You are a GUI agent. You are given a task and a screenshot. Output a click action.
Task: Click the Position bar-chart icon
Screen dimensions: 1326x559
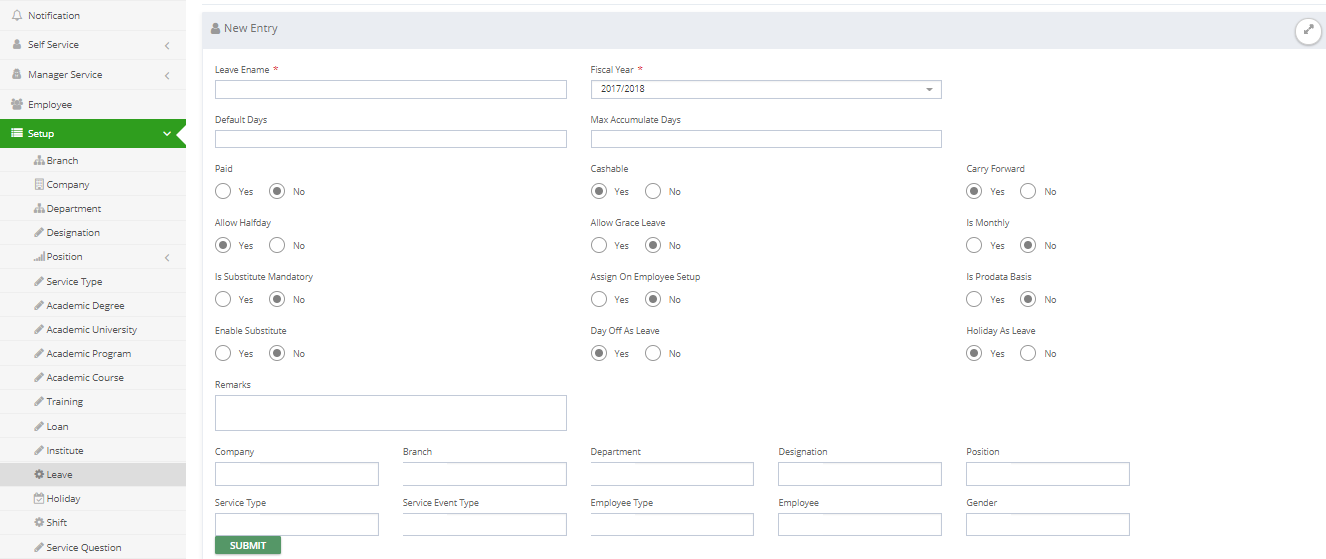[39, 257]
